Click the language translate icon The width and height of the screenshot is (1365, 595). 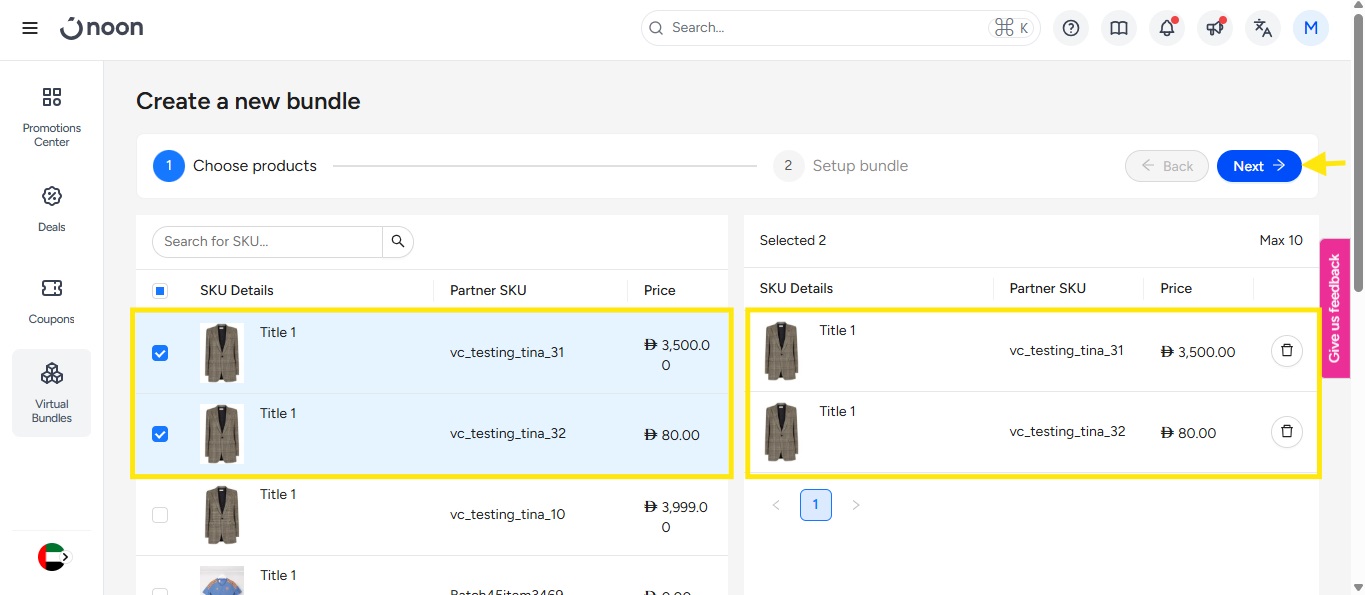click(1263, 28)
